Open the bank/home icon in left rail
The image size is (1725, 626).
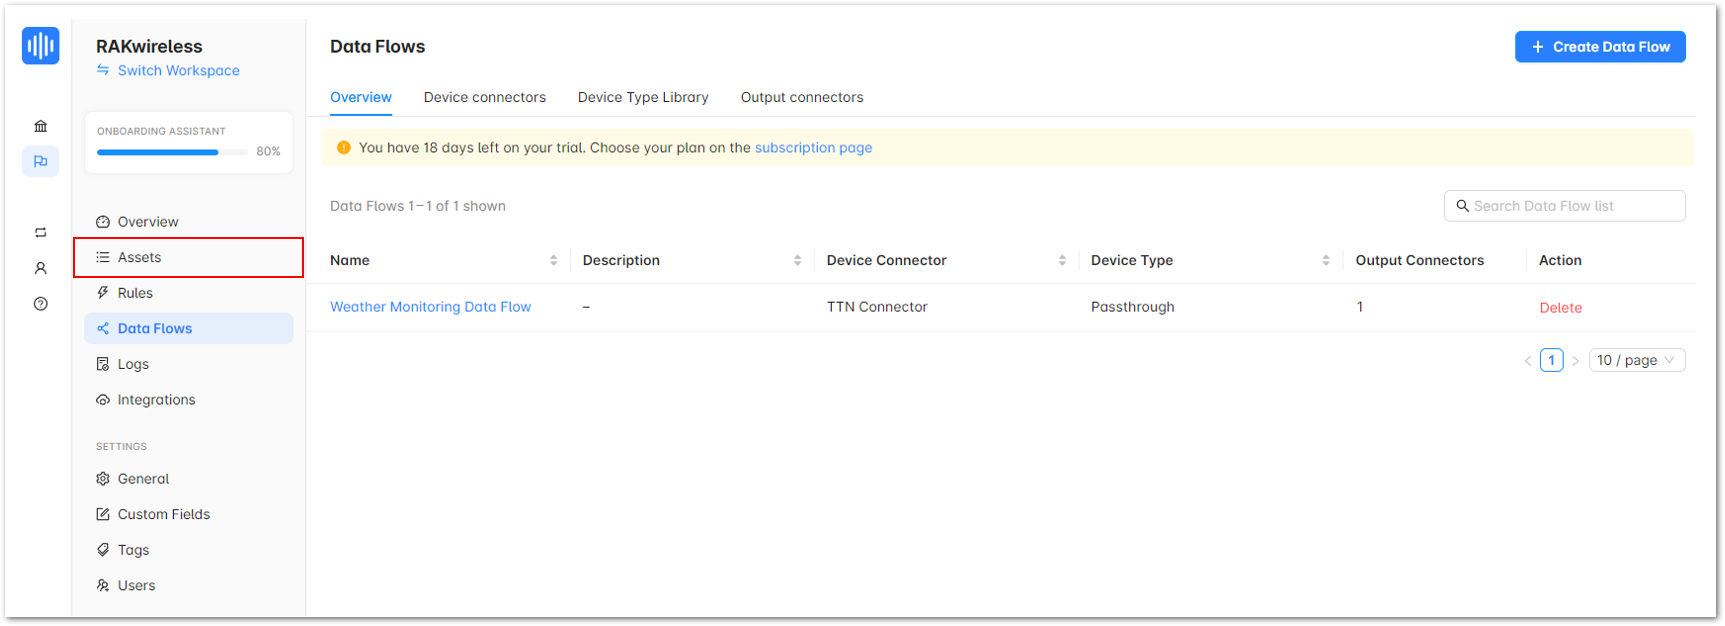pyautogui.click(x=40, y=126)
